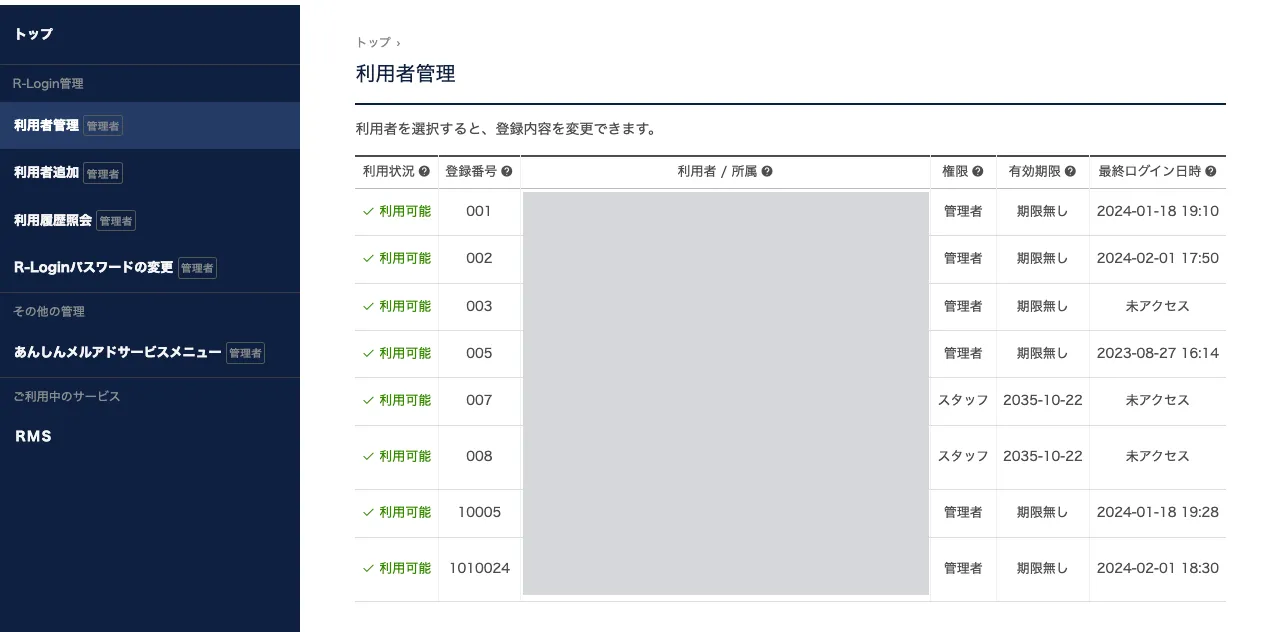Click help icon beside 権限 header
Screen dimensions: 1270x632
click(978, 172)
